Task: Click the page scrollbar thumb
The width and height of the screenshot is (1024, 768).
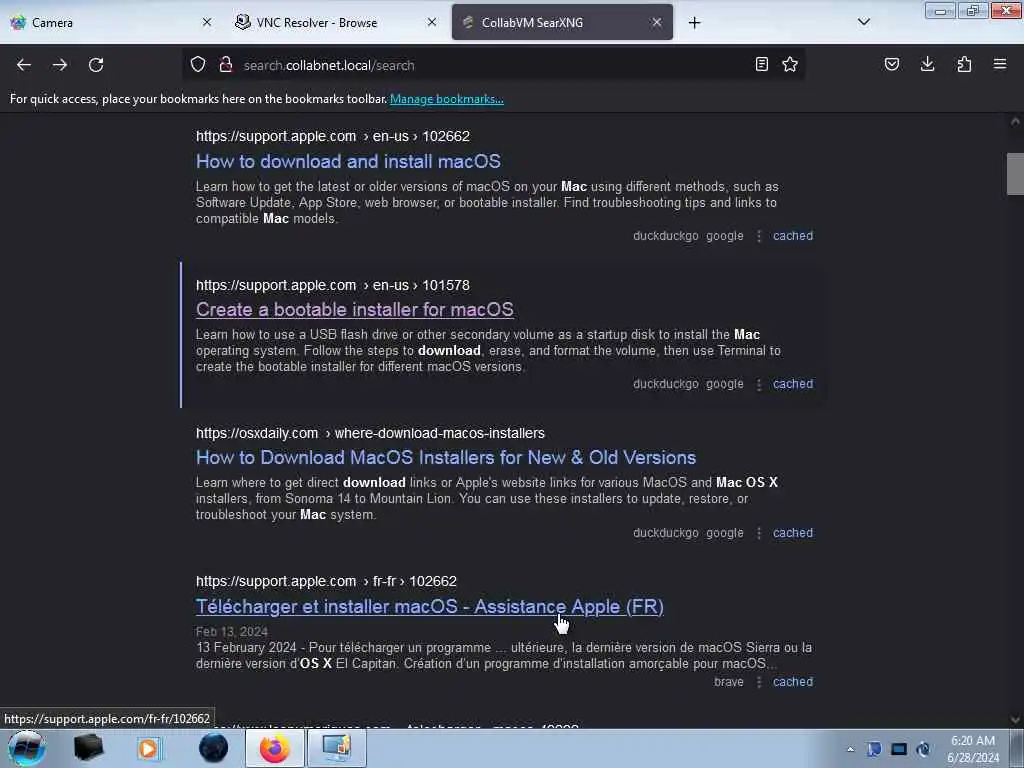Action: 1015,174
